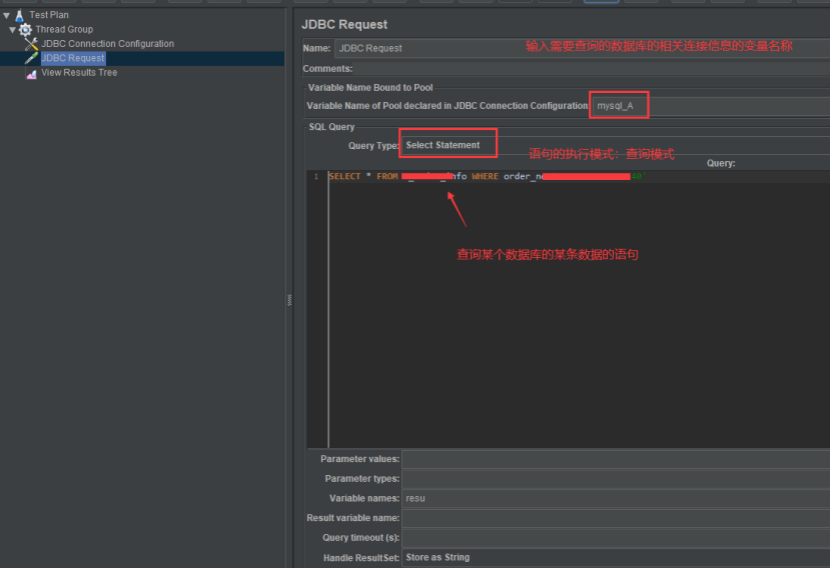
Task: Select Thread Group in the tree
Action: point(64,29)
